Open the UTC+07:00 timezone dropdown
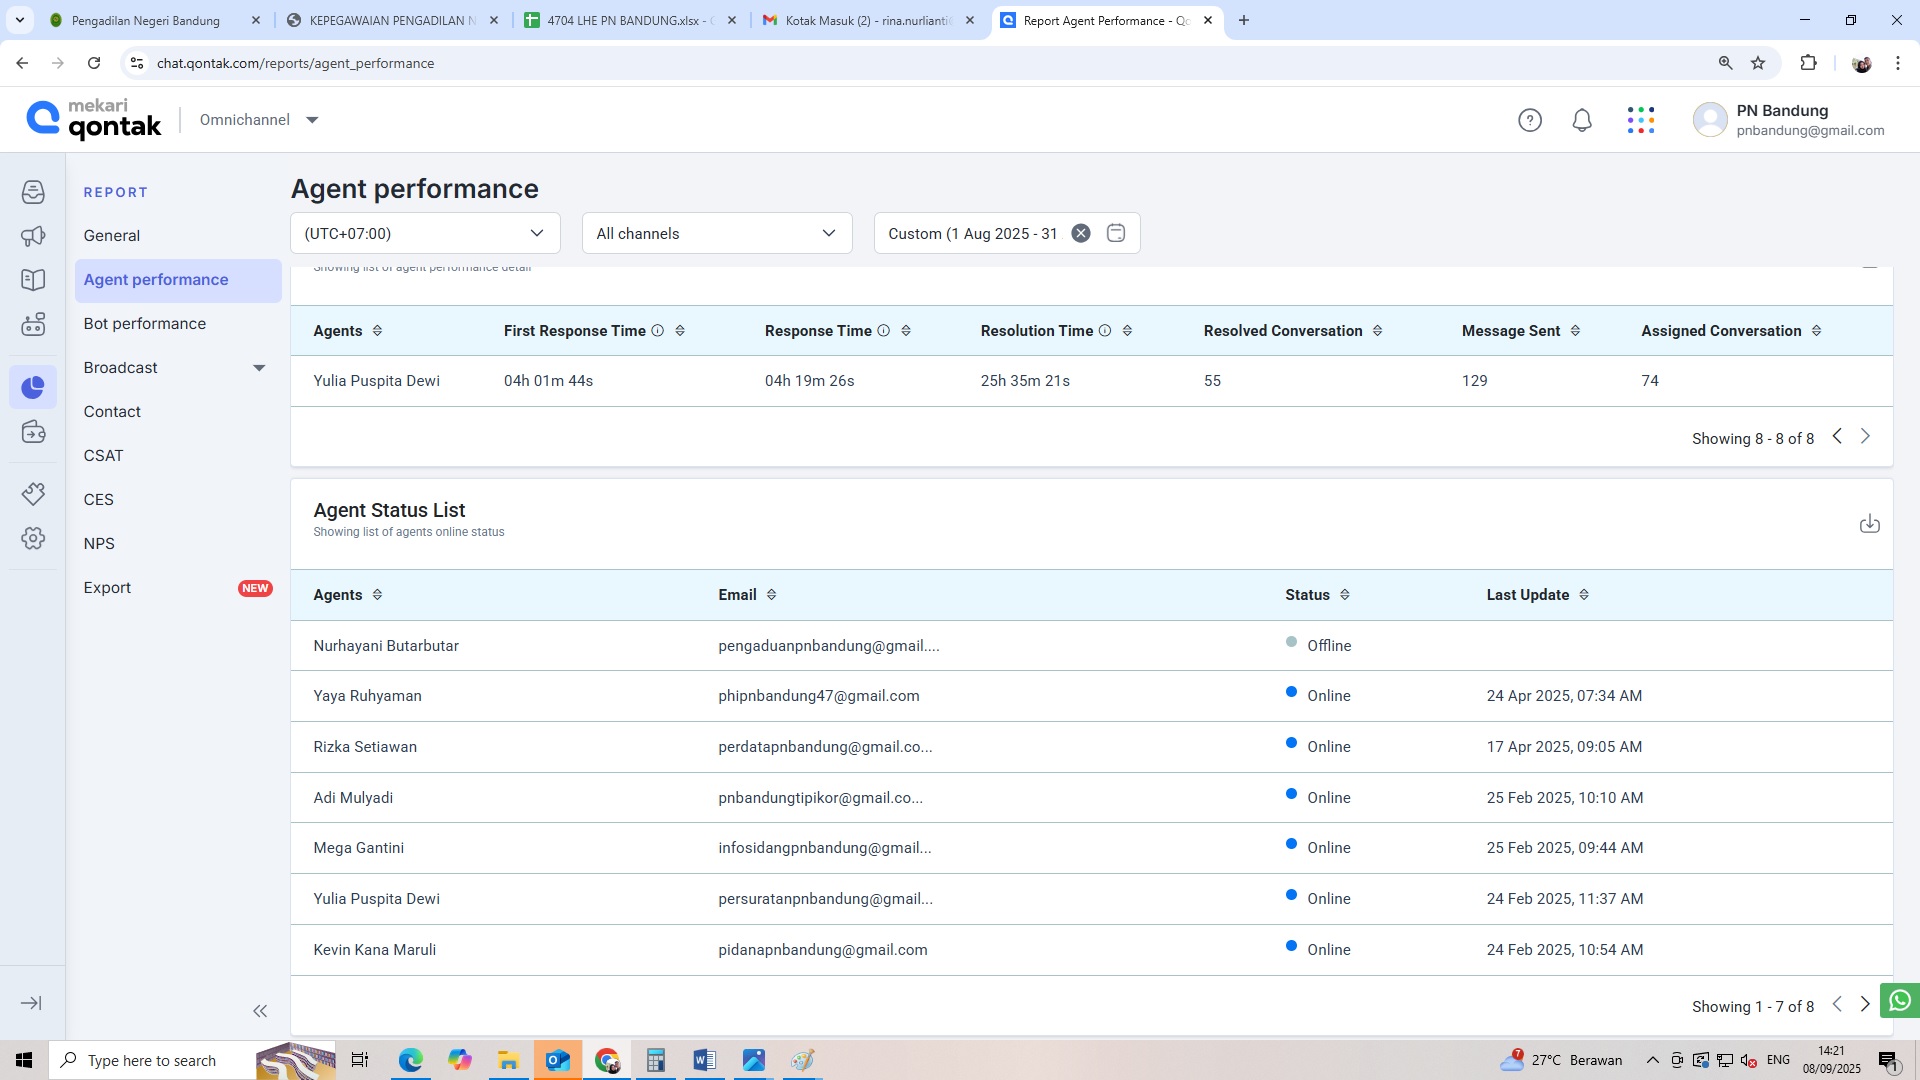This screenshot has width=1920, height=1080. pos(425,233)
